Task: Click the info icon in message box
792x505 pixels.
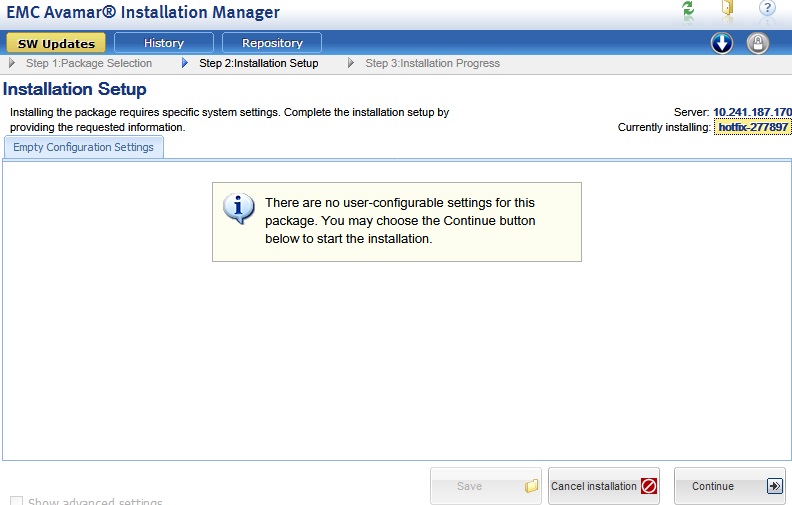Action: pos(238,208)
